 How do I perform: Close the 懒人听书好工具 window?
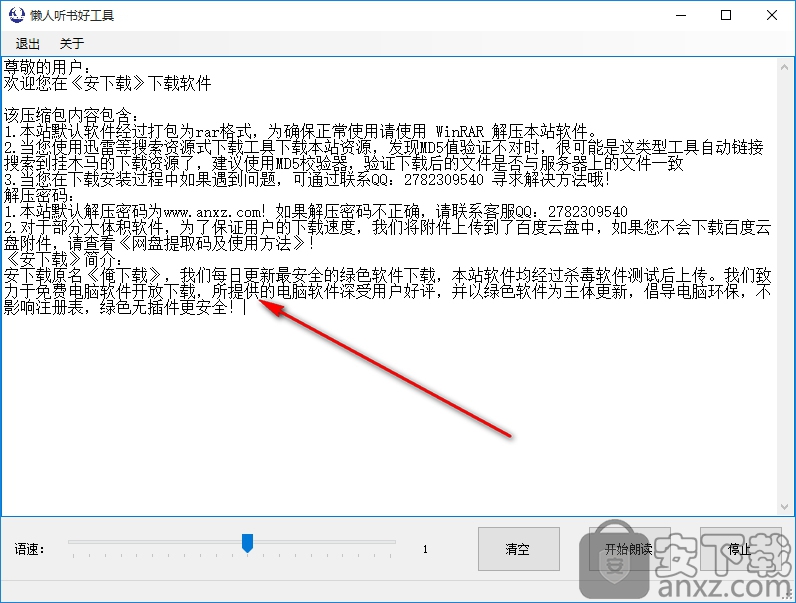click(x=772, y=15)
